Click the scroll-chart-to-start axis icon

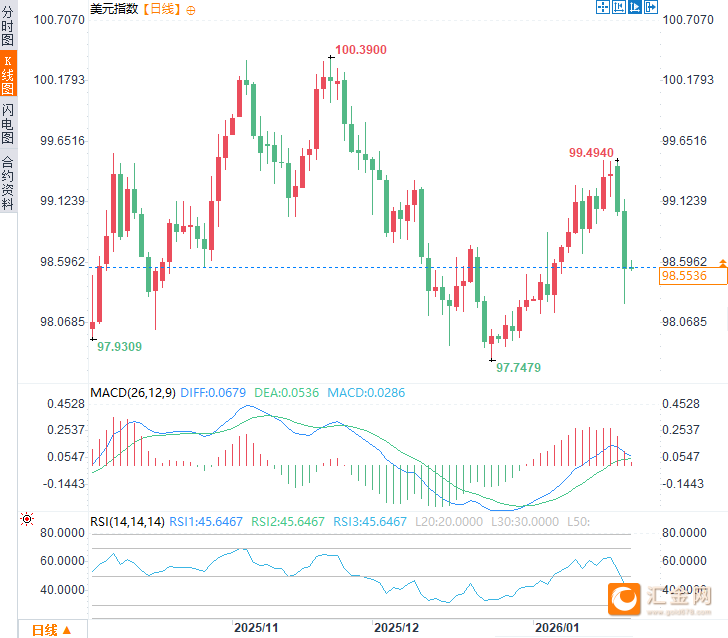coord(618,7)
